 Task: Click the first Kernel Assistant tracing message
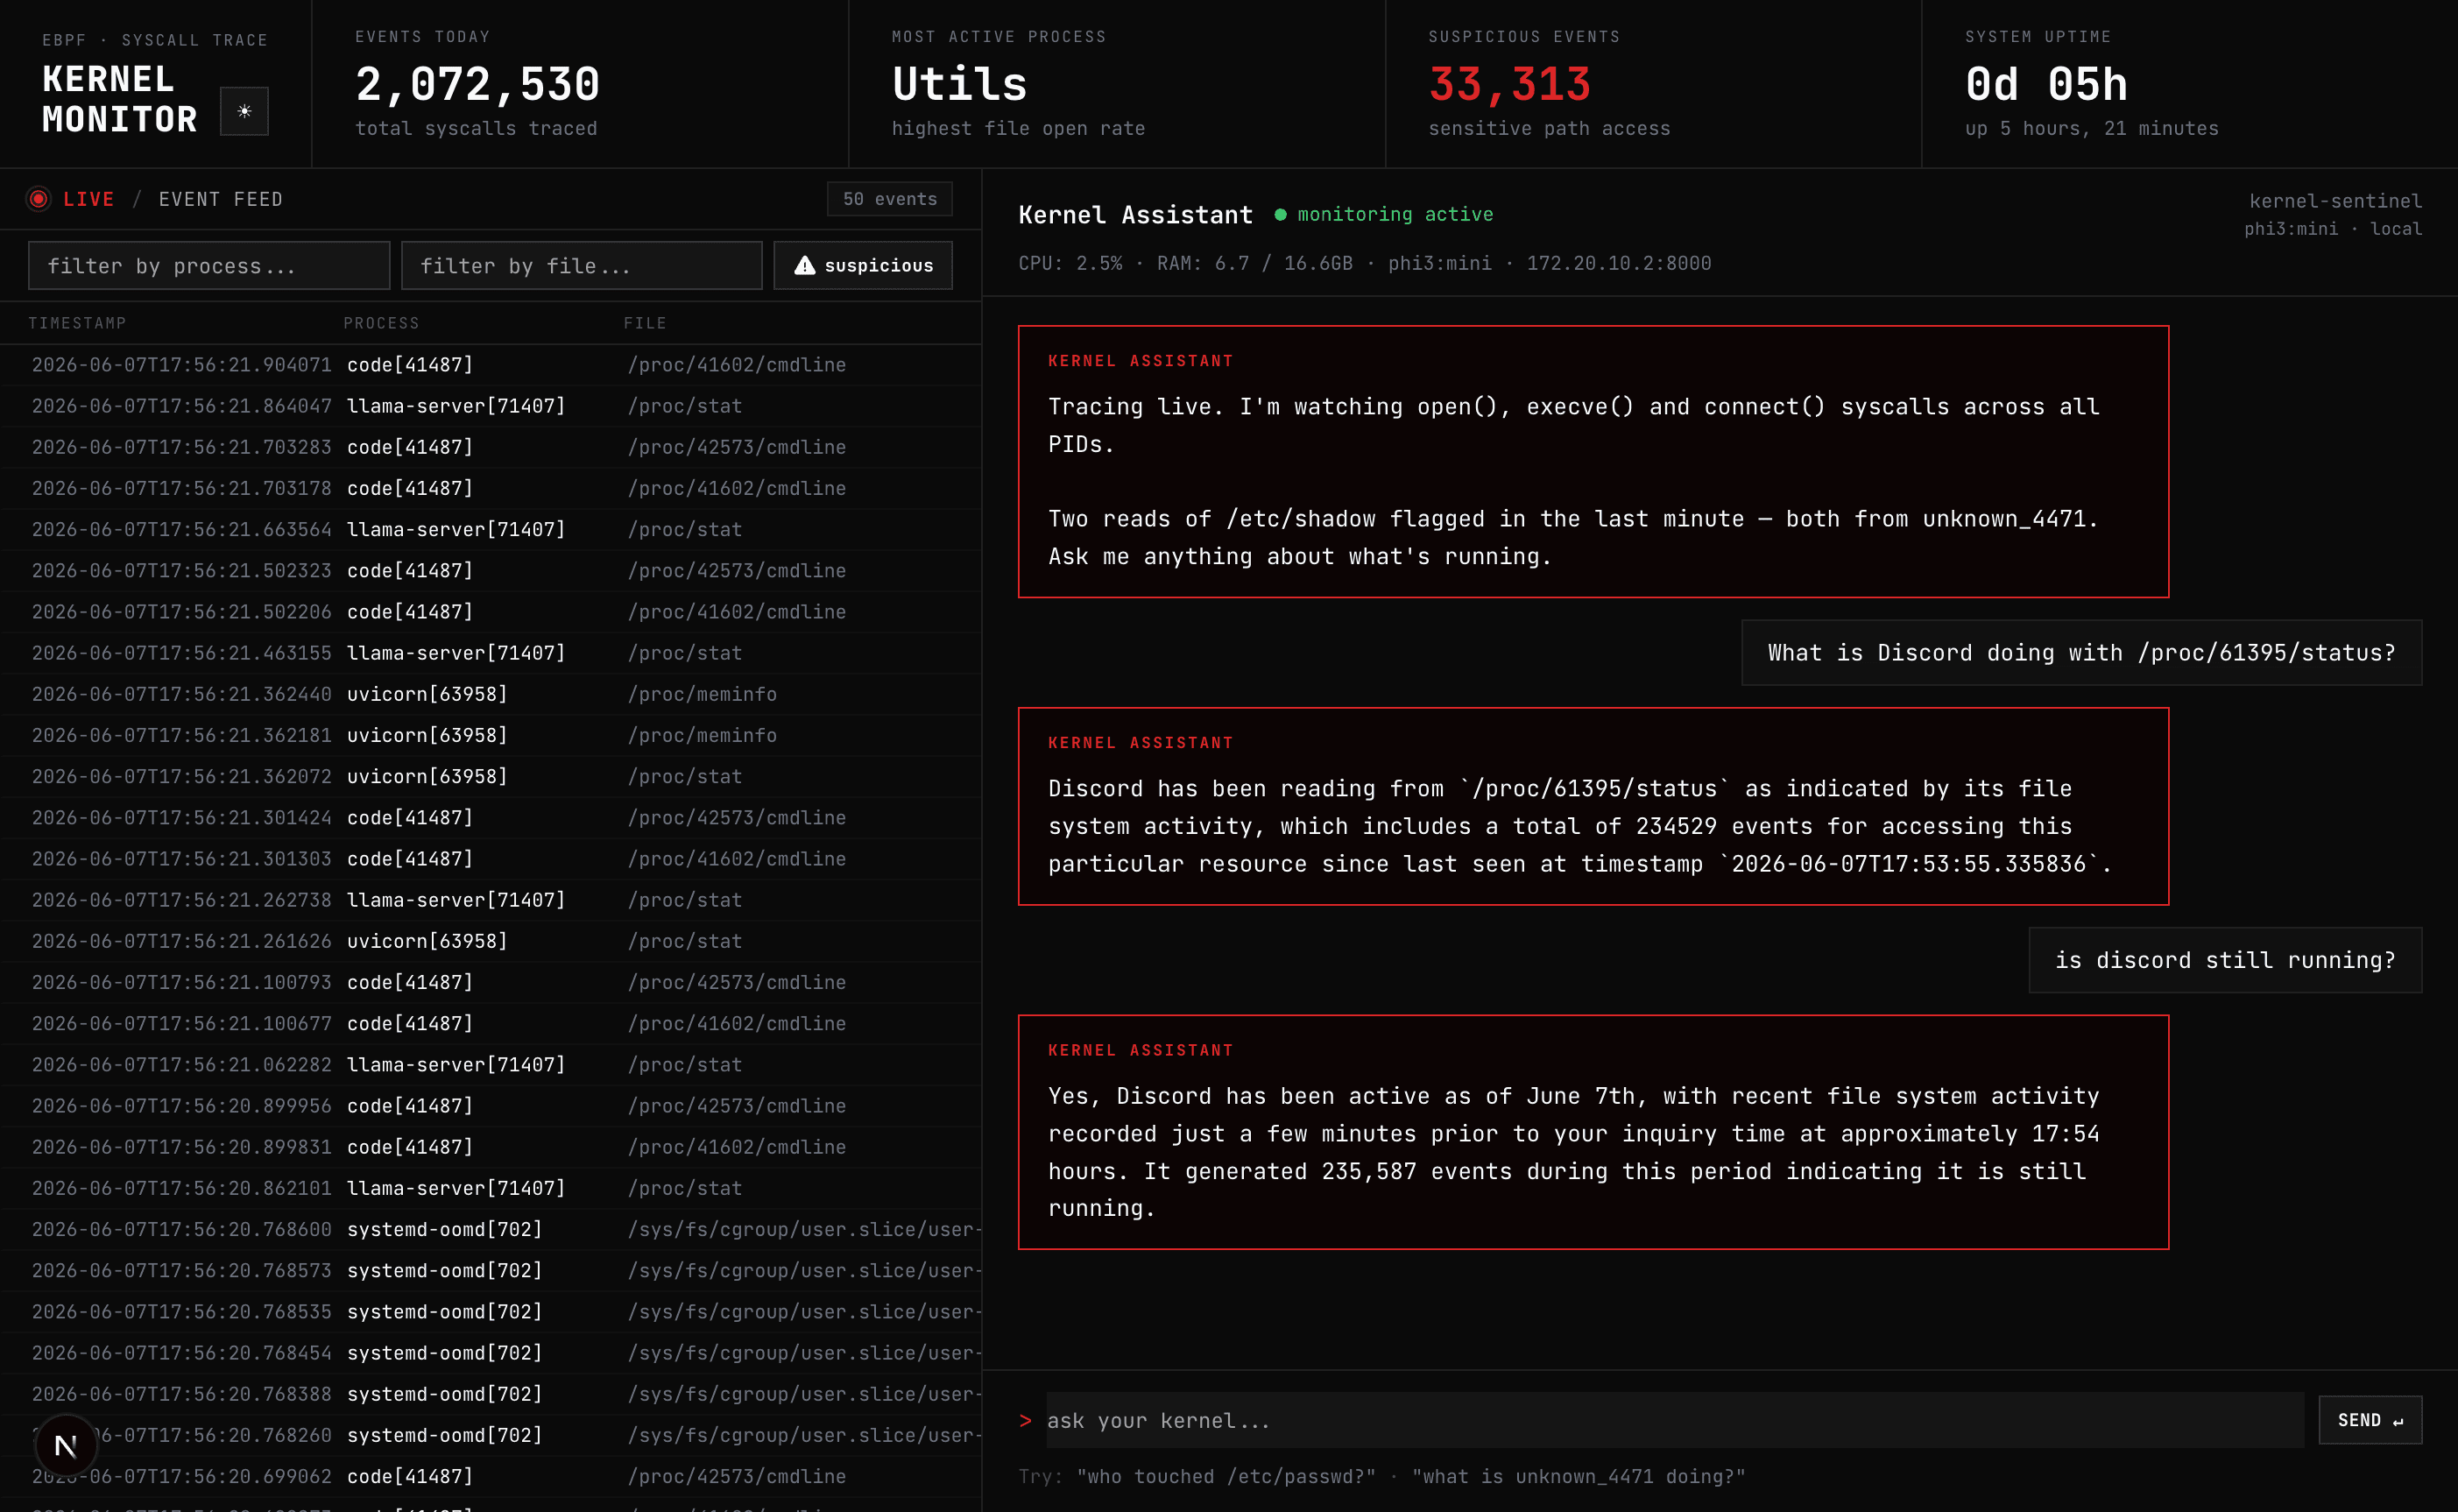(1593, 462)
